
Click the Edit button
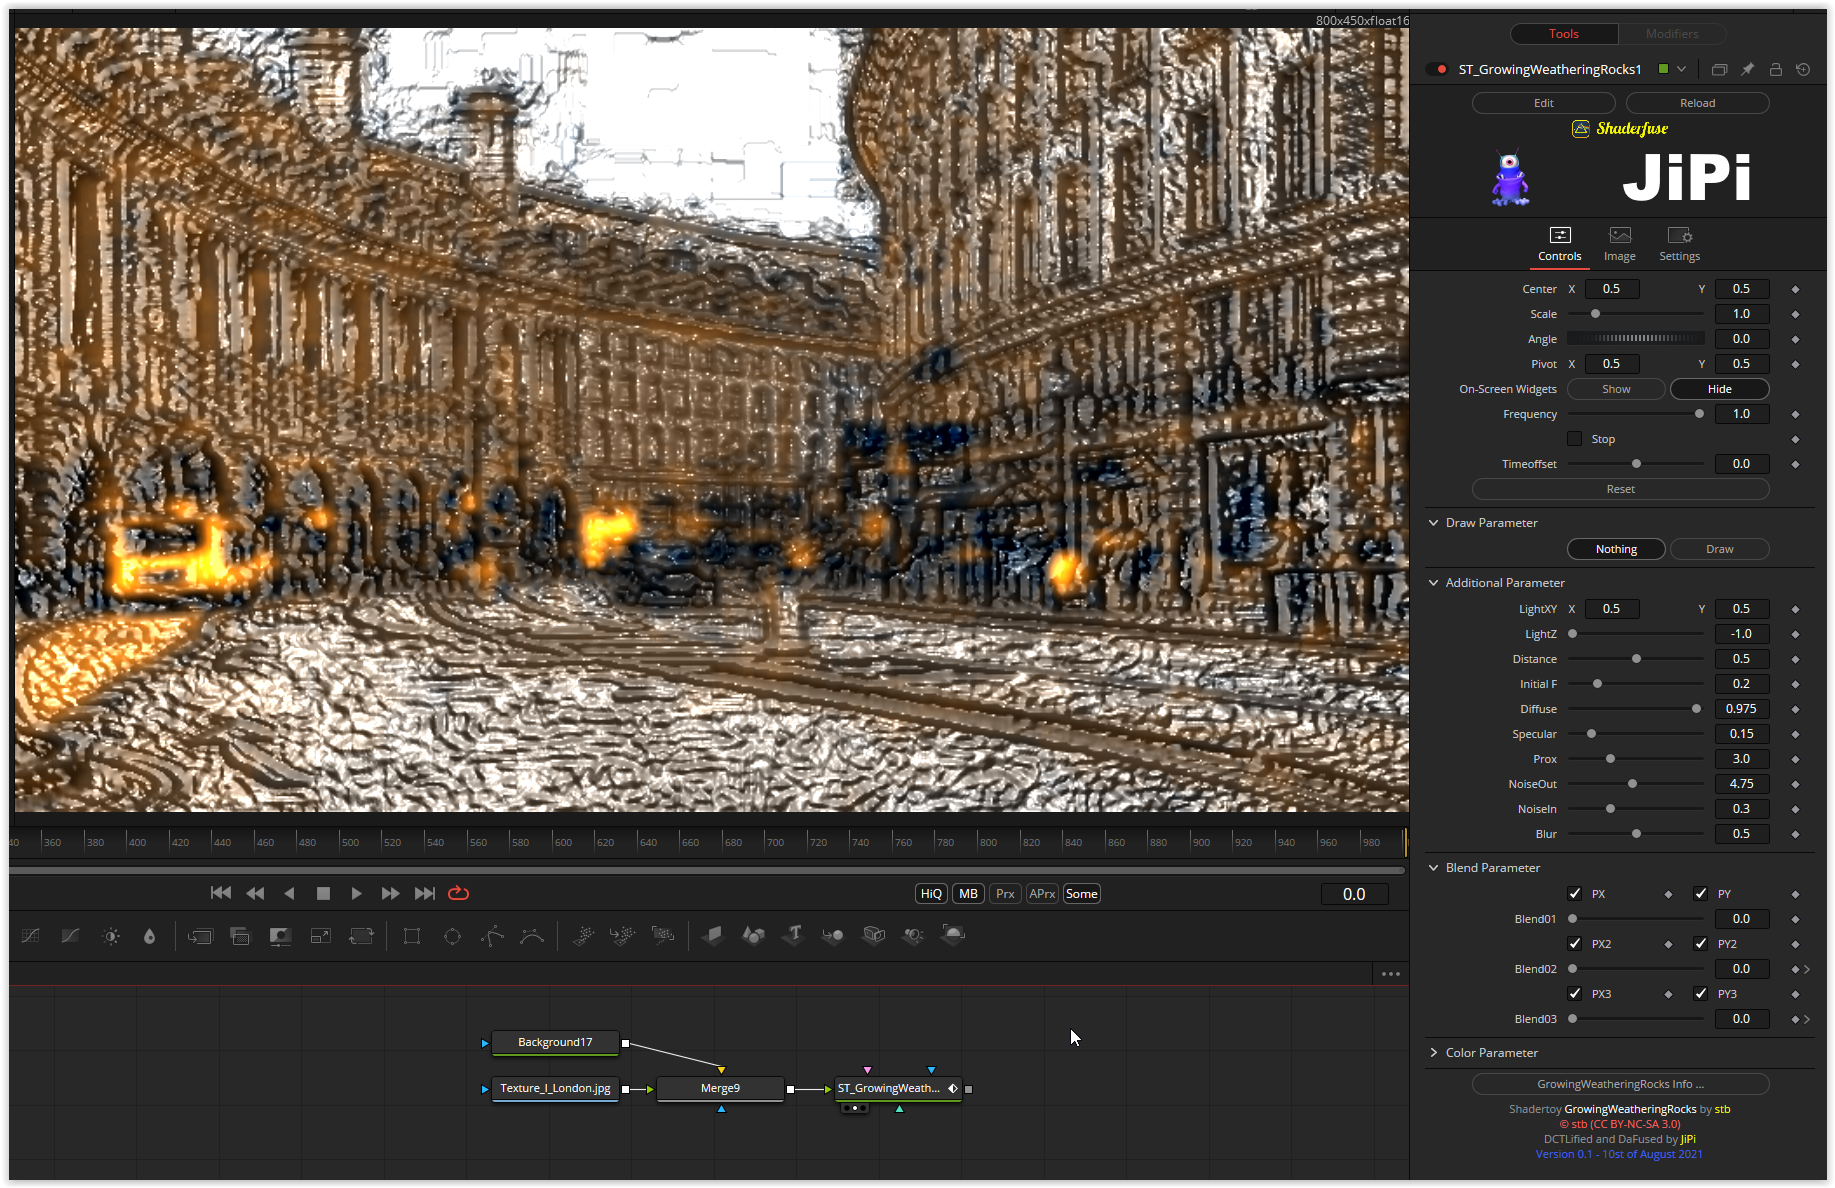(1544, 103)
